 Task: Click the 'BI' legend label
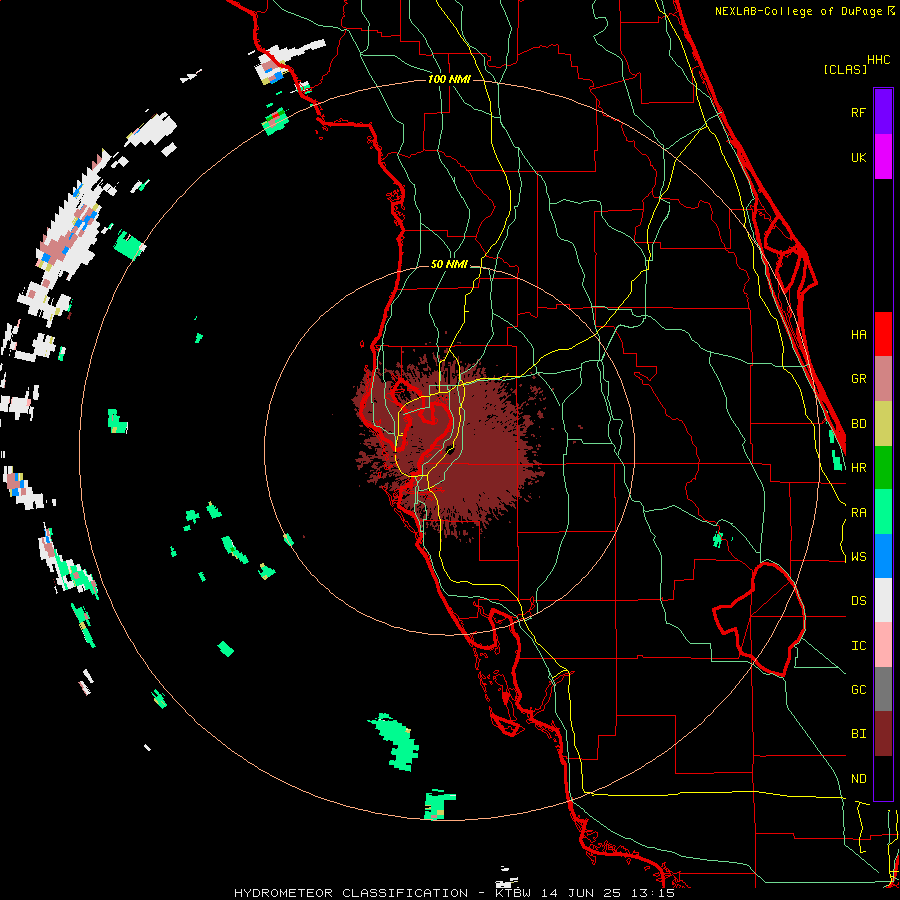pyautogui.click(x=859, y=734)
